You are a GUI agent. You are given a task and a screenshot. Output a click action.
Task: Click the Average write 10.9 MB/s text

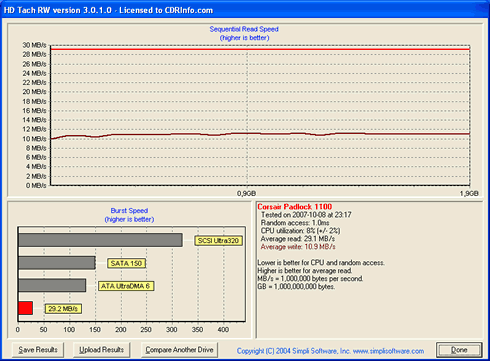click(298, 247)
